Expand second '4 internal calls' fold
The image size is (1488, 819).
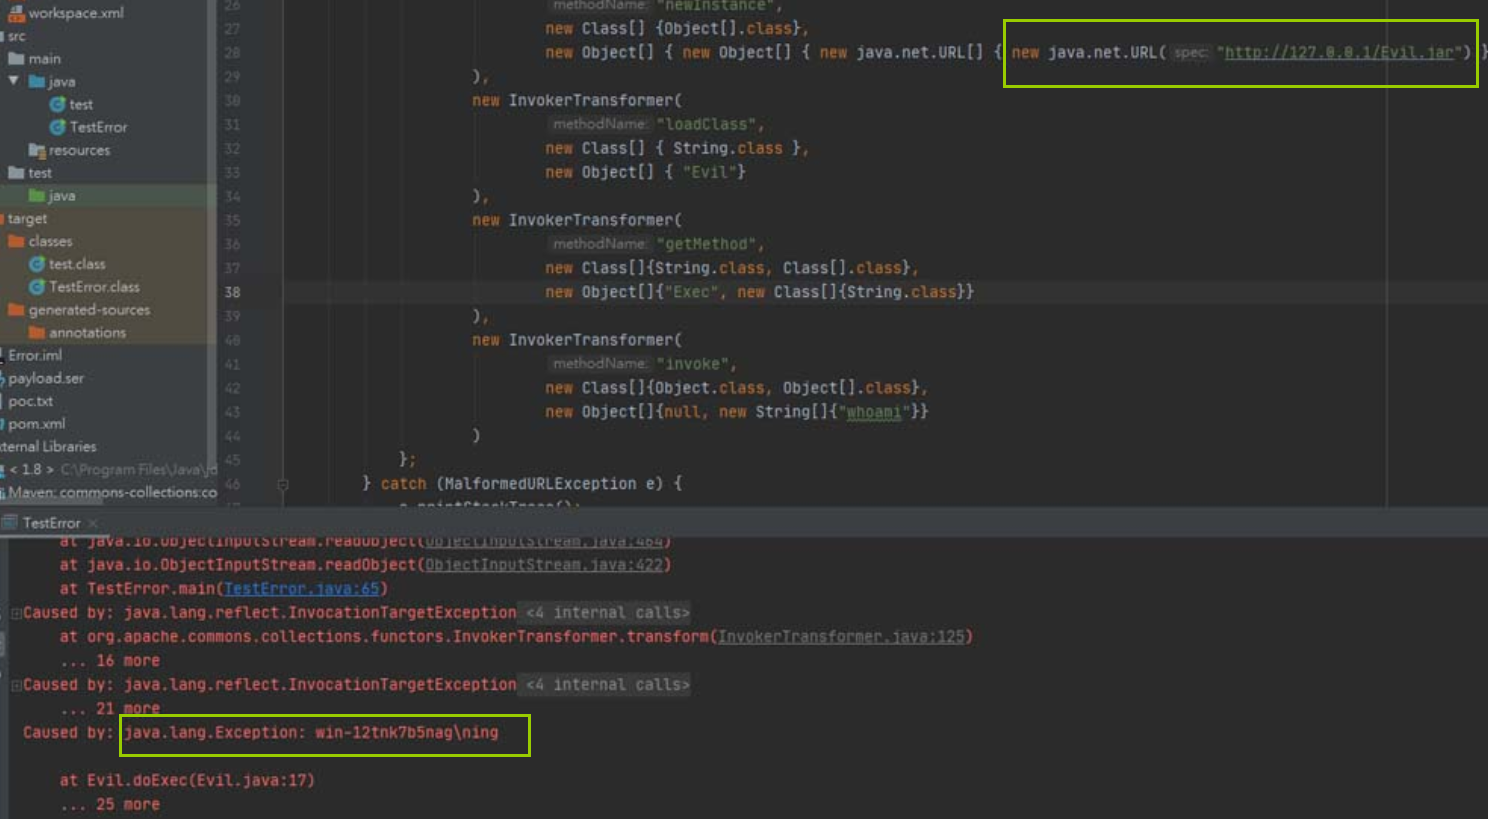pos(607,685)
